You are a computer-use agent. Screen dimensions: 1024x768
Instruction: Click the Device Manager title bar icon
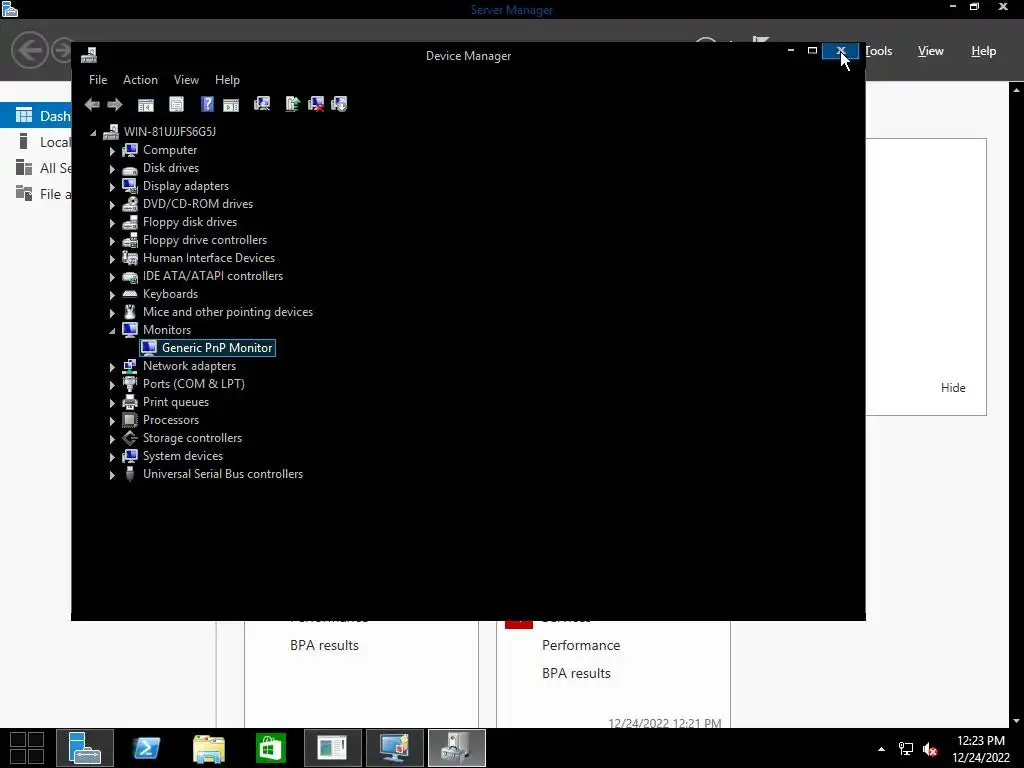pyautogui.click(x=89, y=56)
